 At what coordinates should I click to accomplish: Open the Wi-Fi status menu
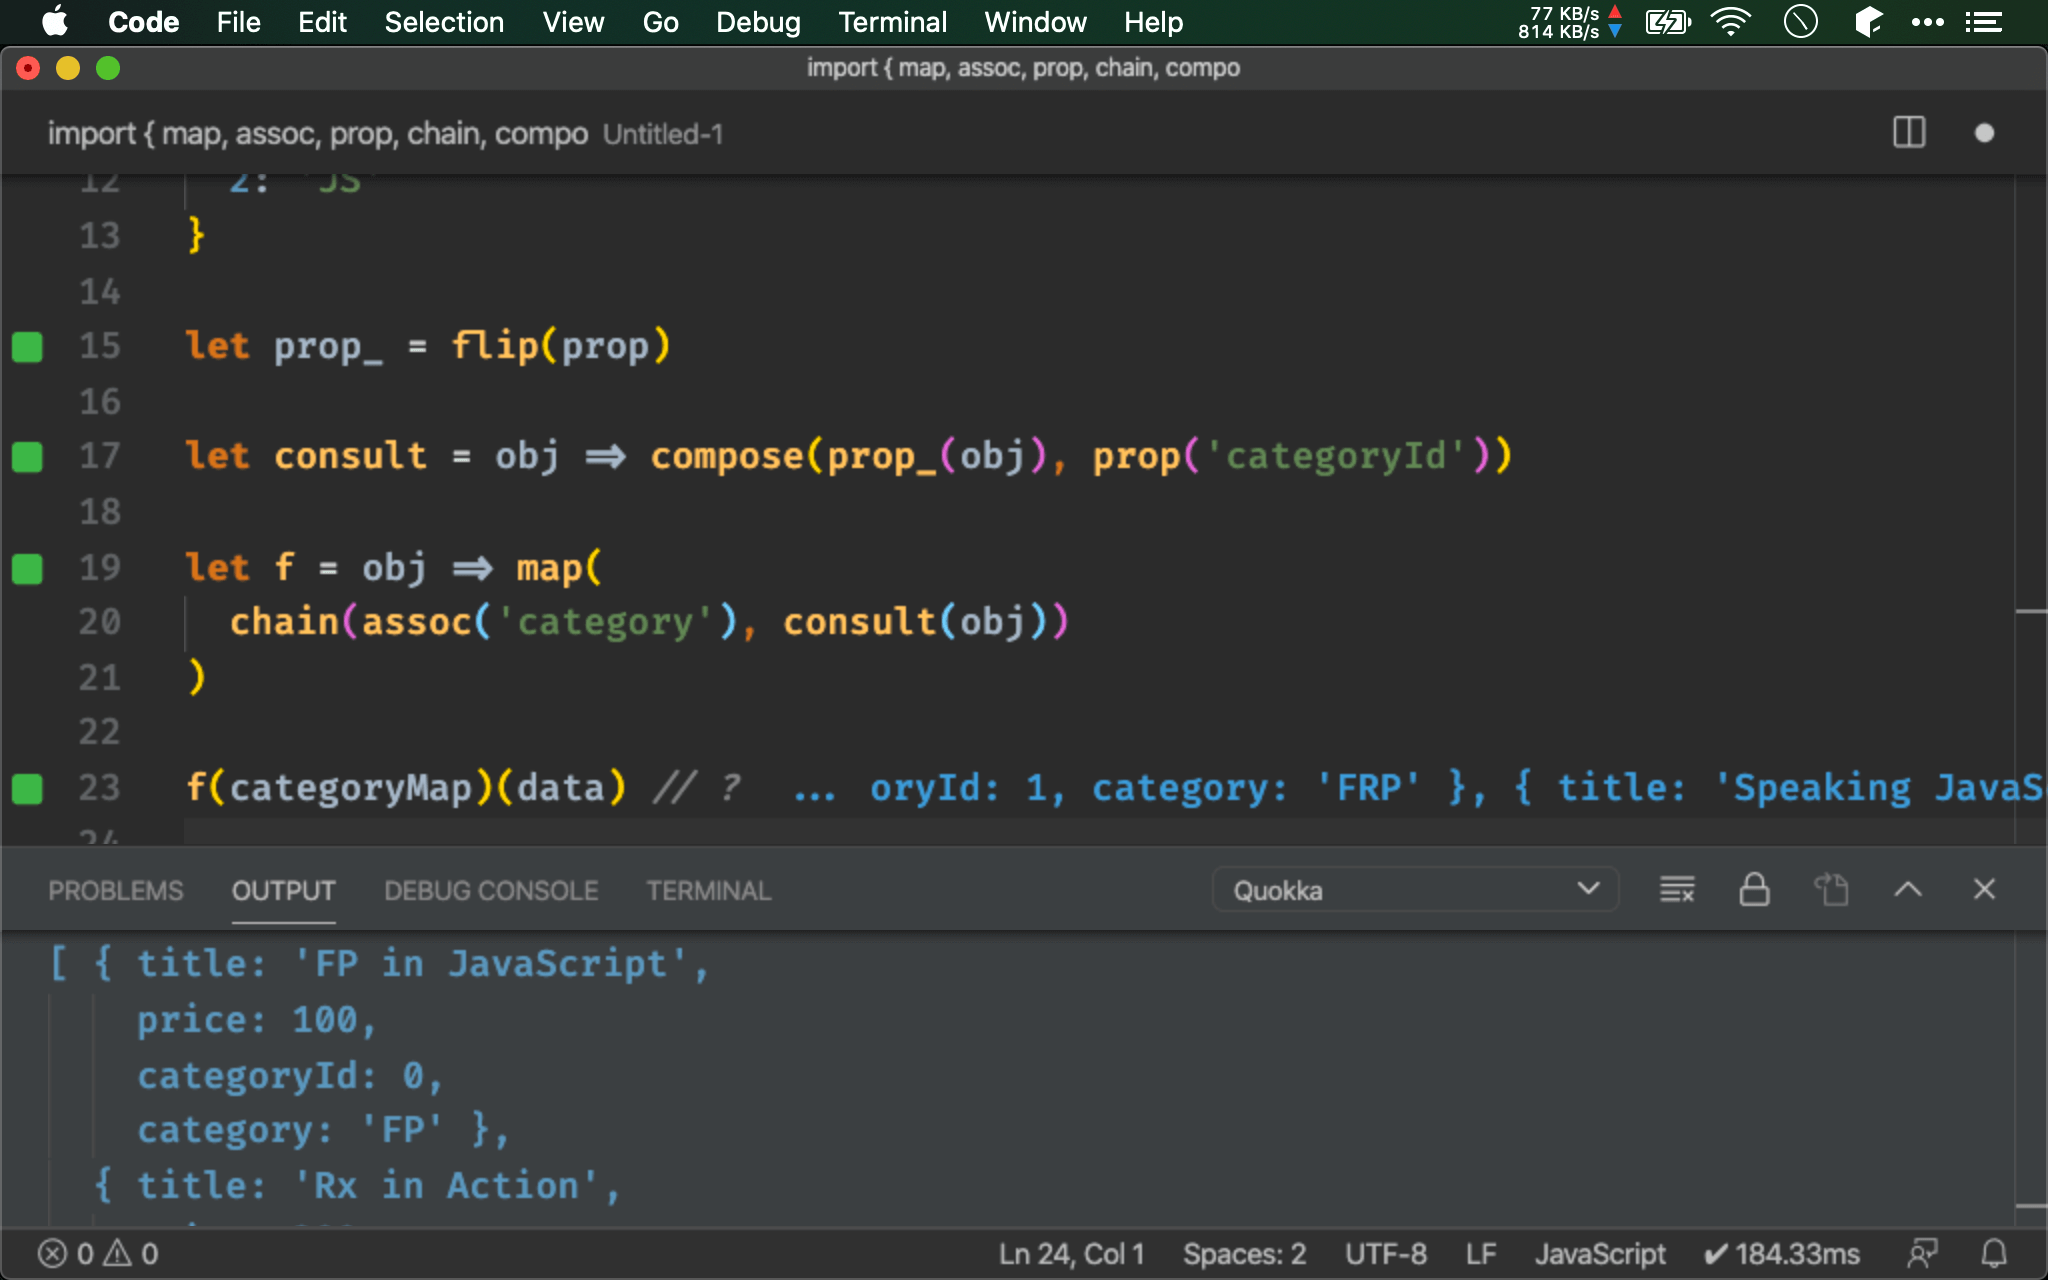click(x=1731, y=22)
